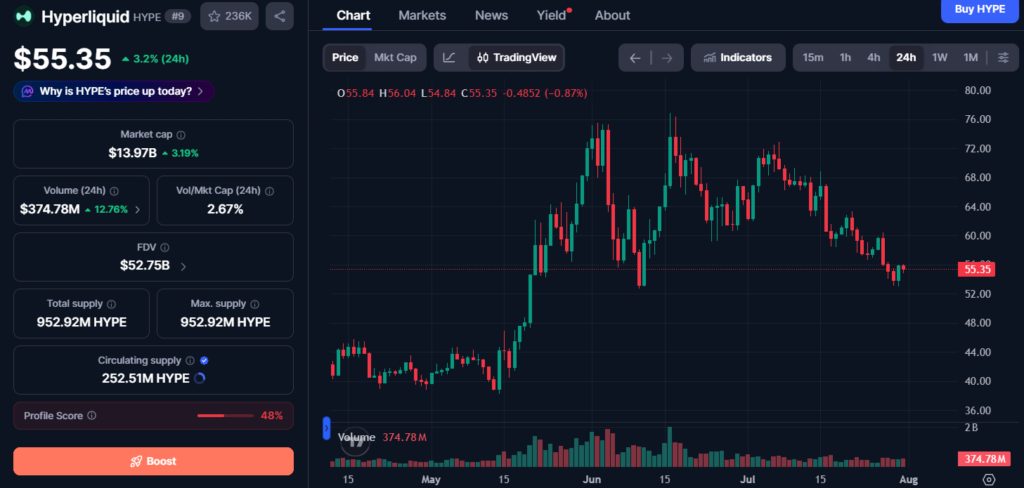This screenshot has height=488, width=1024.
Task: Click the line chart view icon
Action: tap(449, 57)
